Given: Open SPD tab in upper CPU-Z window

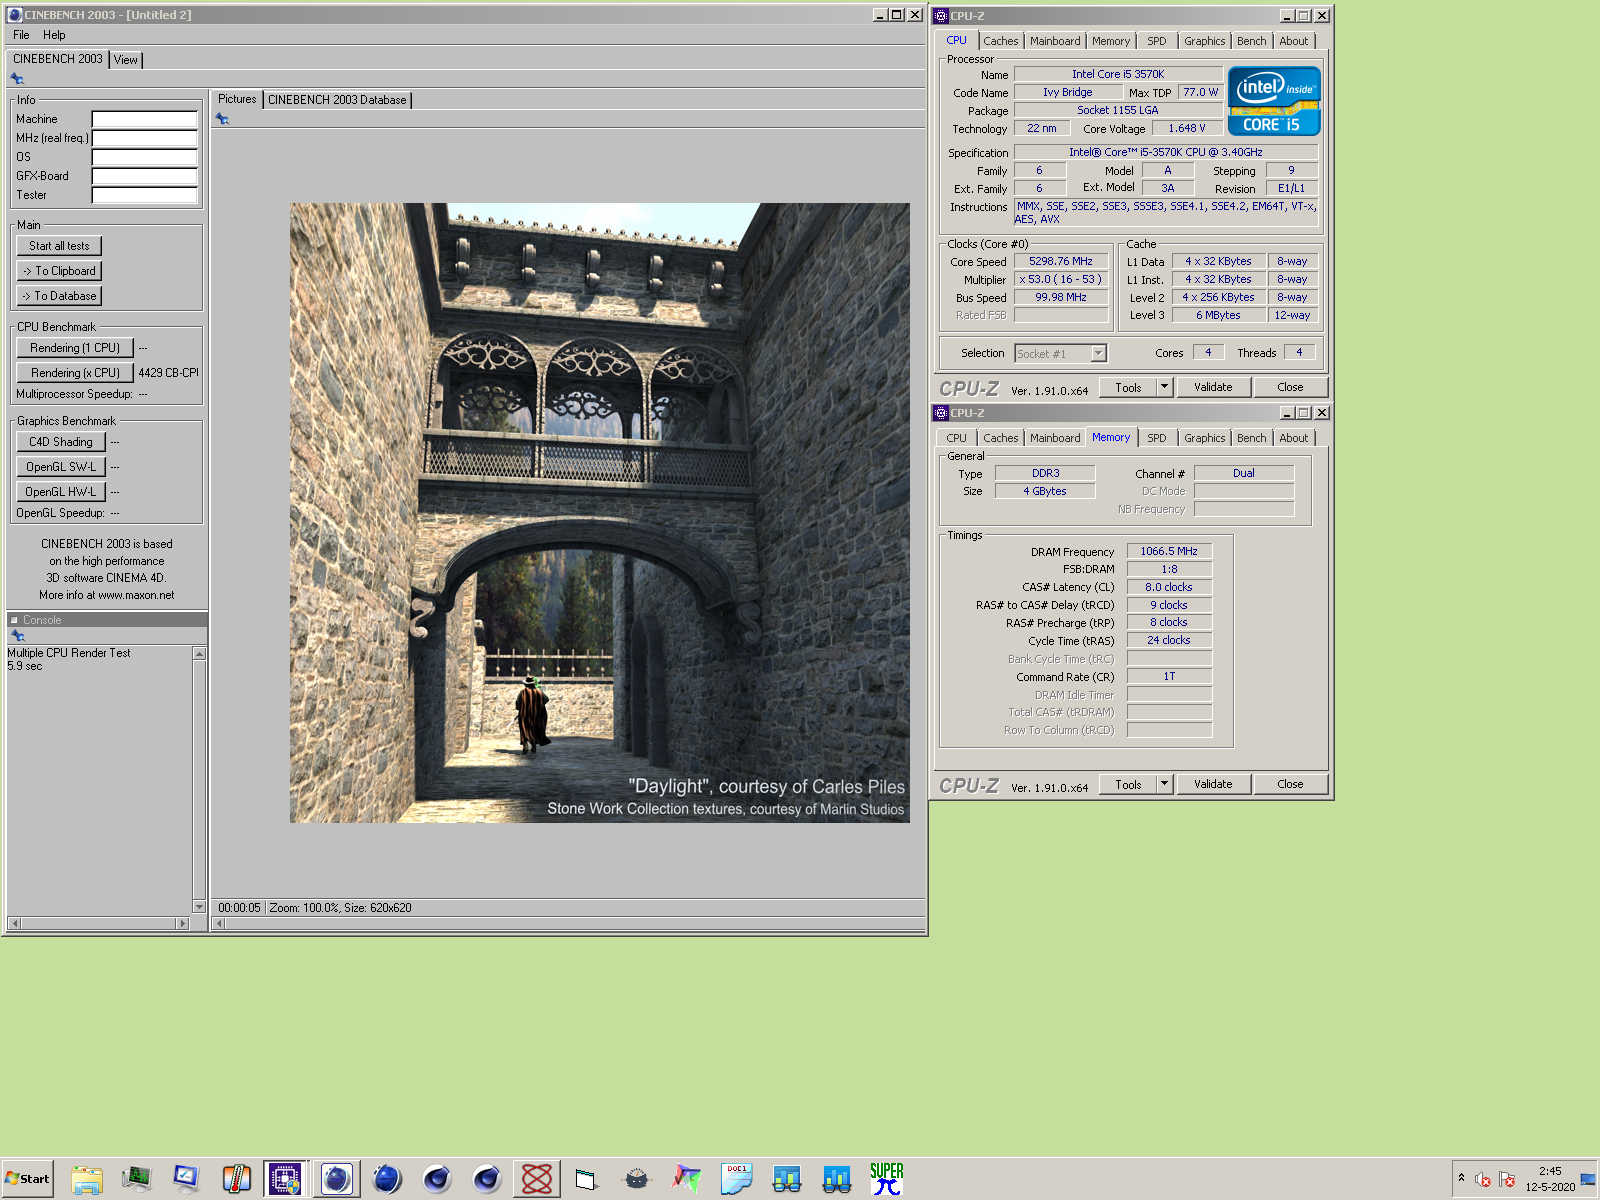Looking at the screenshot, I should (1157, 41).
